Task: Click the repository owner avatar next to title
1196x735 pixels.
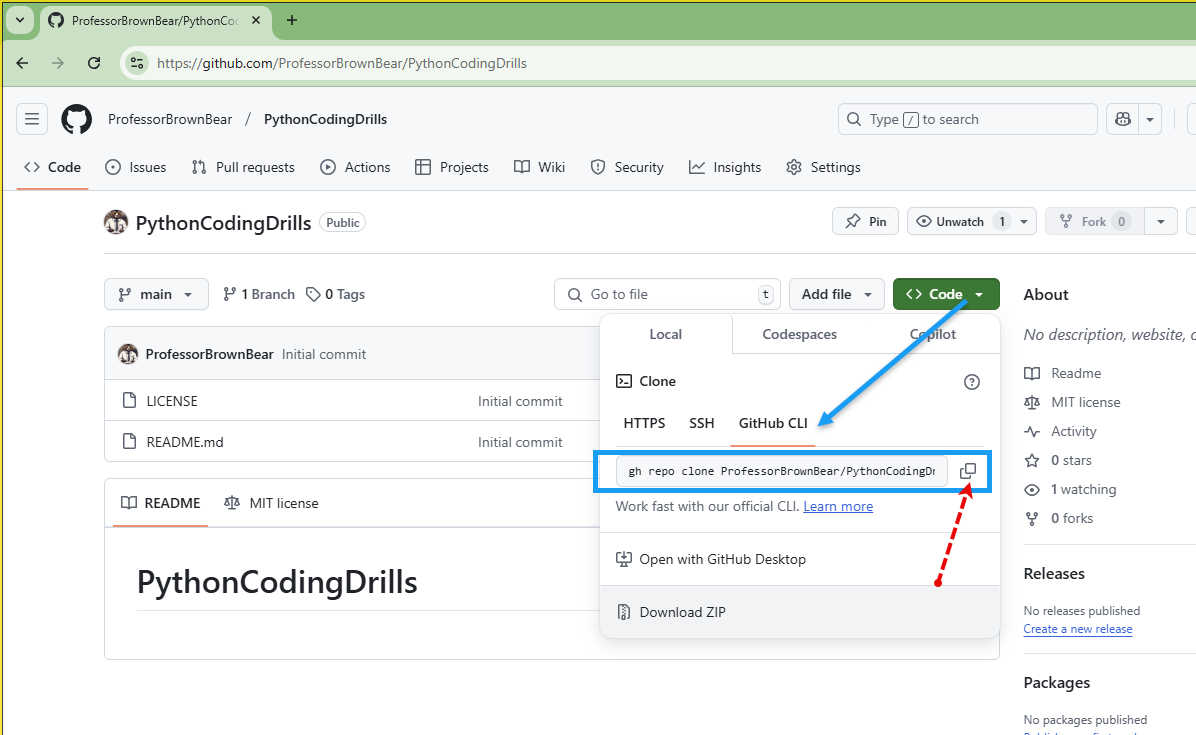Action: [116, 223]
